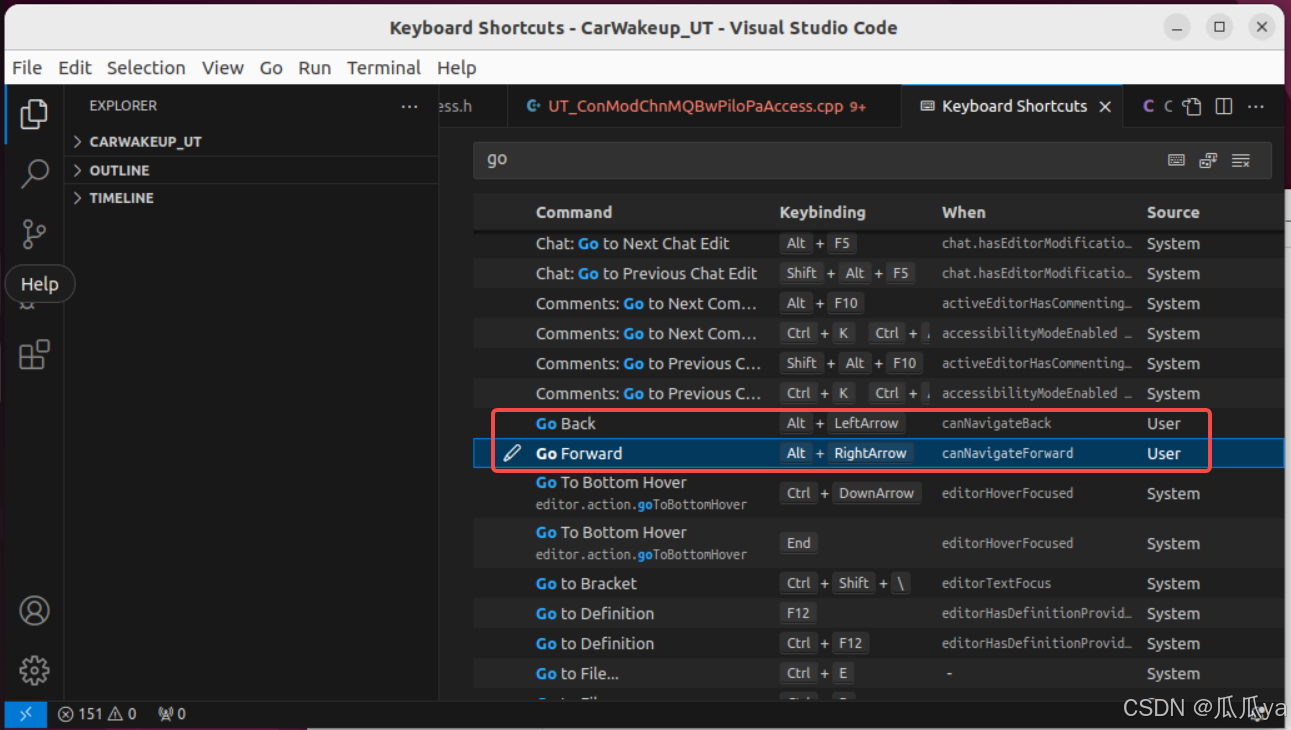This screenshot has height=730, width=1291.
Task: Open editor More Actions ellipsis menu
Action: [x=1256, y=106]
